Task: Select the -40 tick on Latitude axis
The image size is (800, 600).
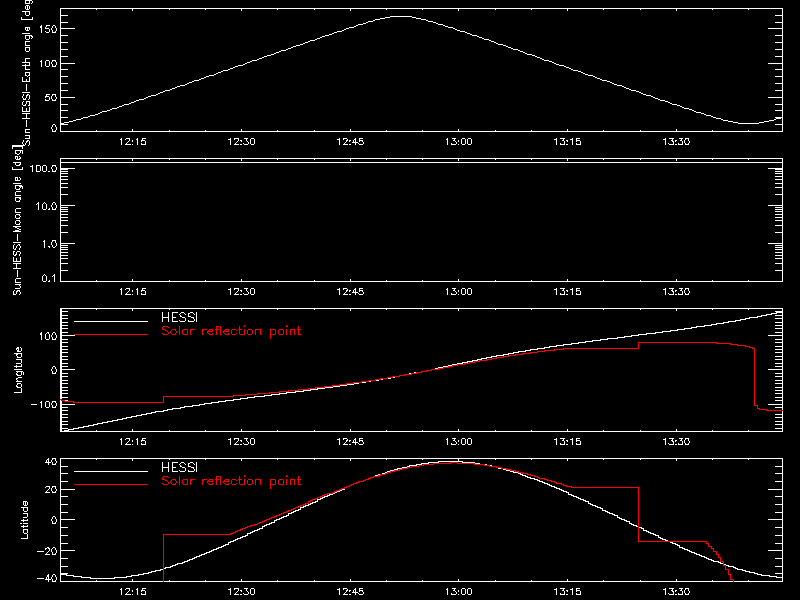Action: click(47, 578)
